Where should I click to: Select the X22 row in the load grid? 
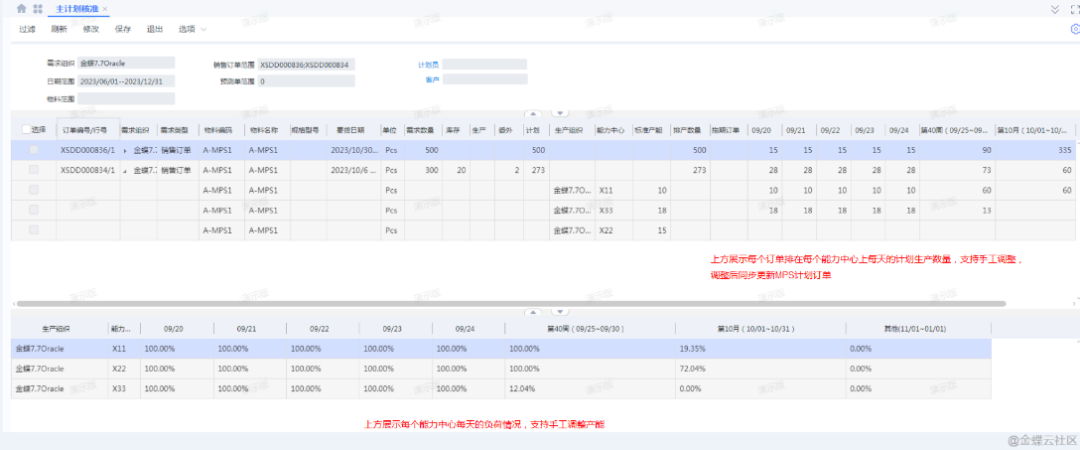[501, 369]
